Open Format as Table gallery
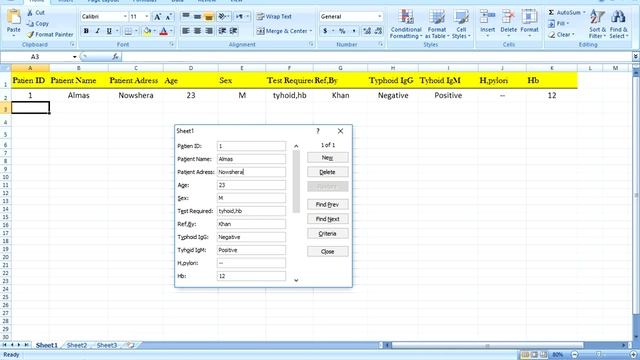The width and height of the screenshot is (640, 360). [437, 24]
